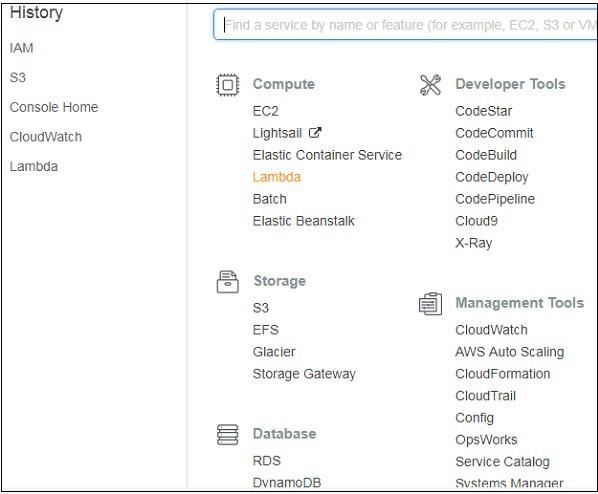Open Lambda under the Compute section
This screenshot has width=598, height=494.
276,177
